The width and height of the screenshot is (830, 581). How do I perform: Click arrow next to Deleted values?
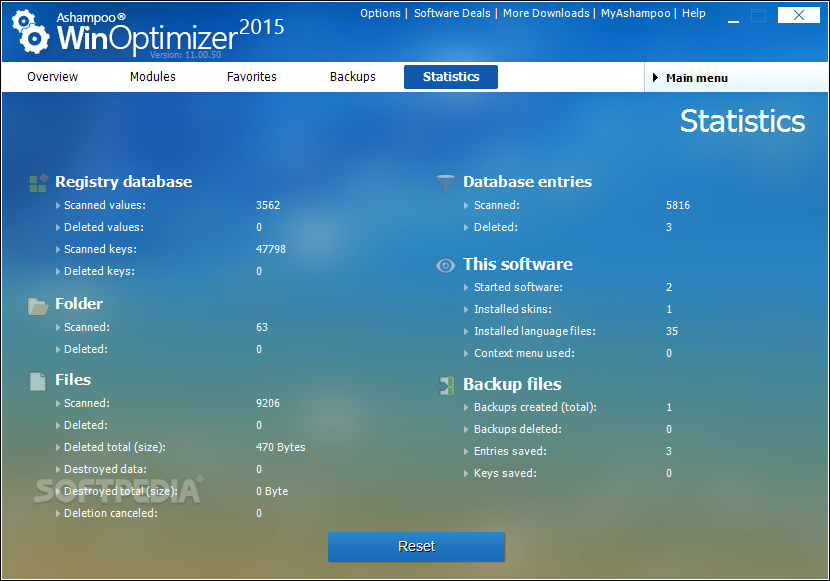pyautogui.click(x=58, y=228)
